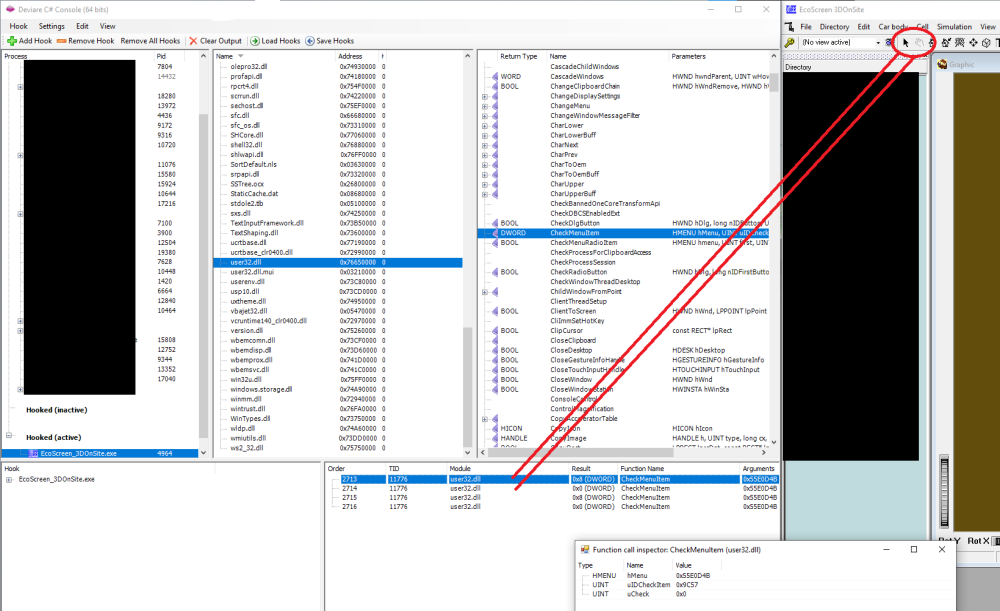1000x611 pixels.
Task: Click the 3D cube icon in EcoScreen toolbar
Action: point(986,43)
